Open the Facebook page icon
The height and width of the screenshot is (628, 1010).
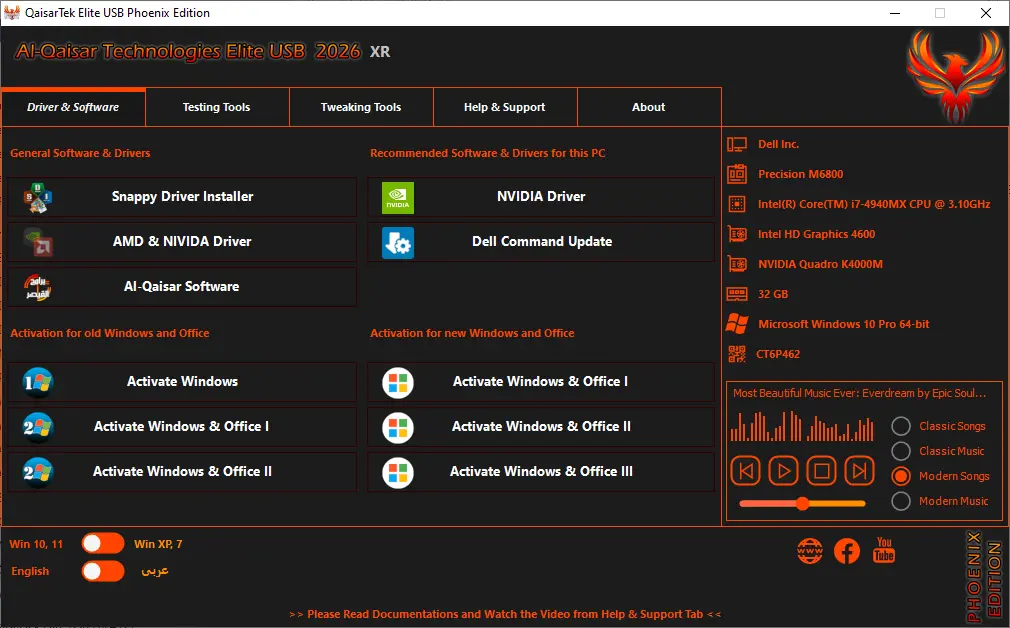point(846,551)
